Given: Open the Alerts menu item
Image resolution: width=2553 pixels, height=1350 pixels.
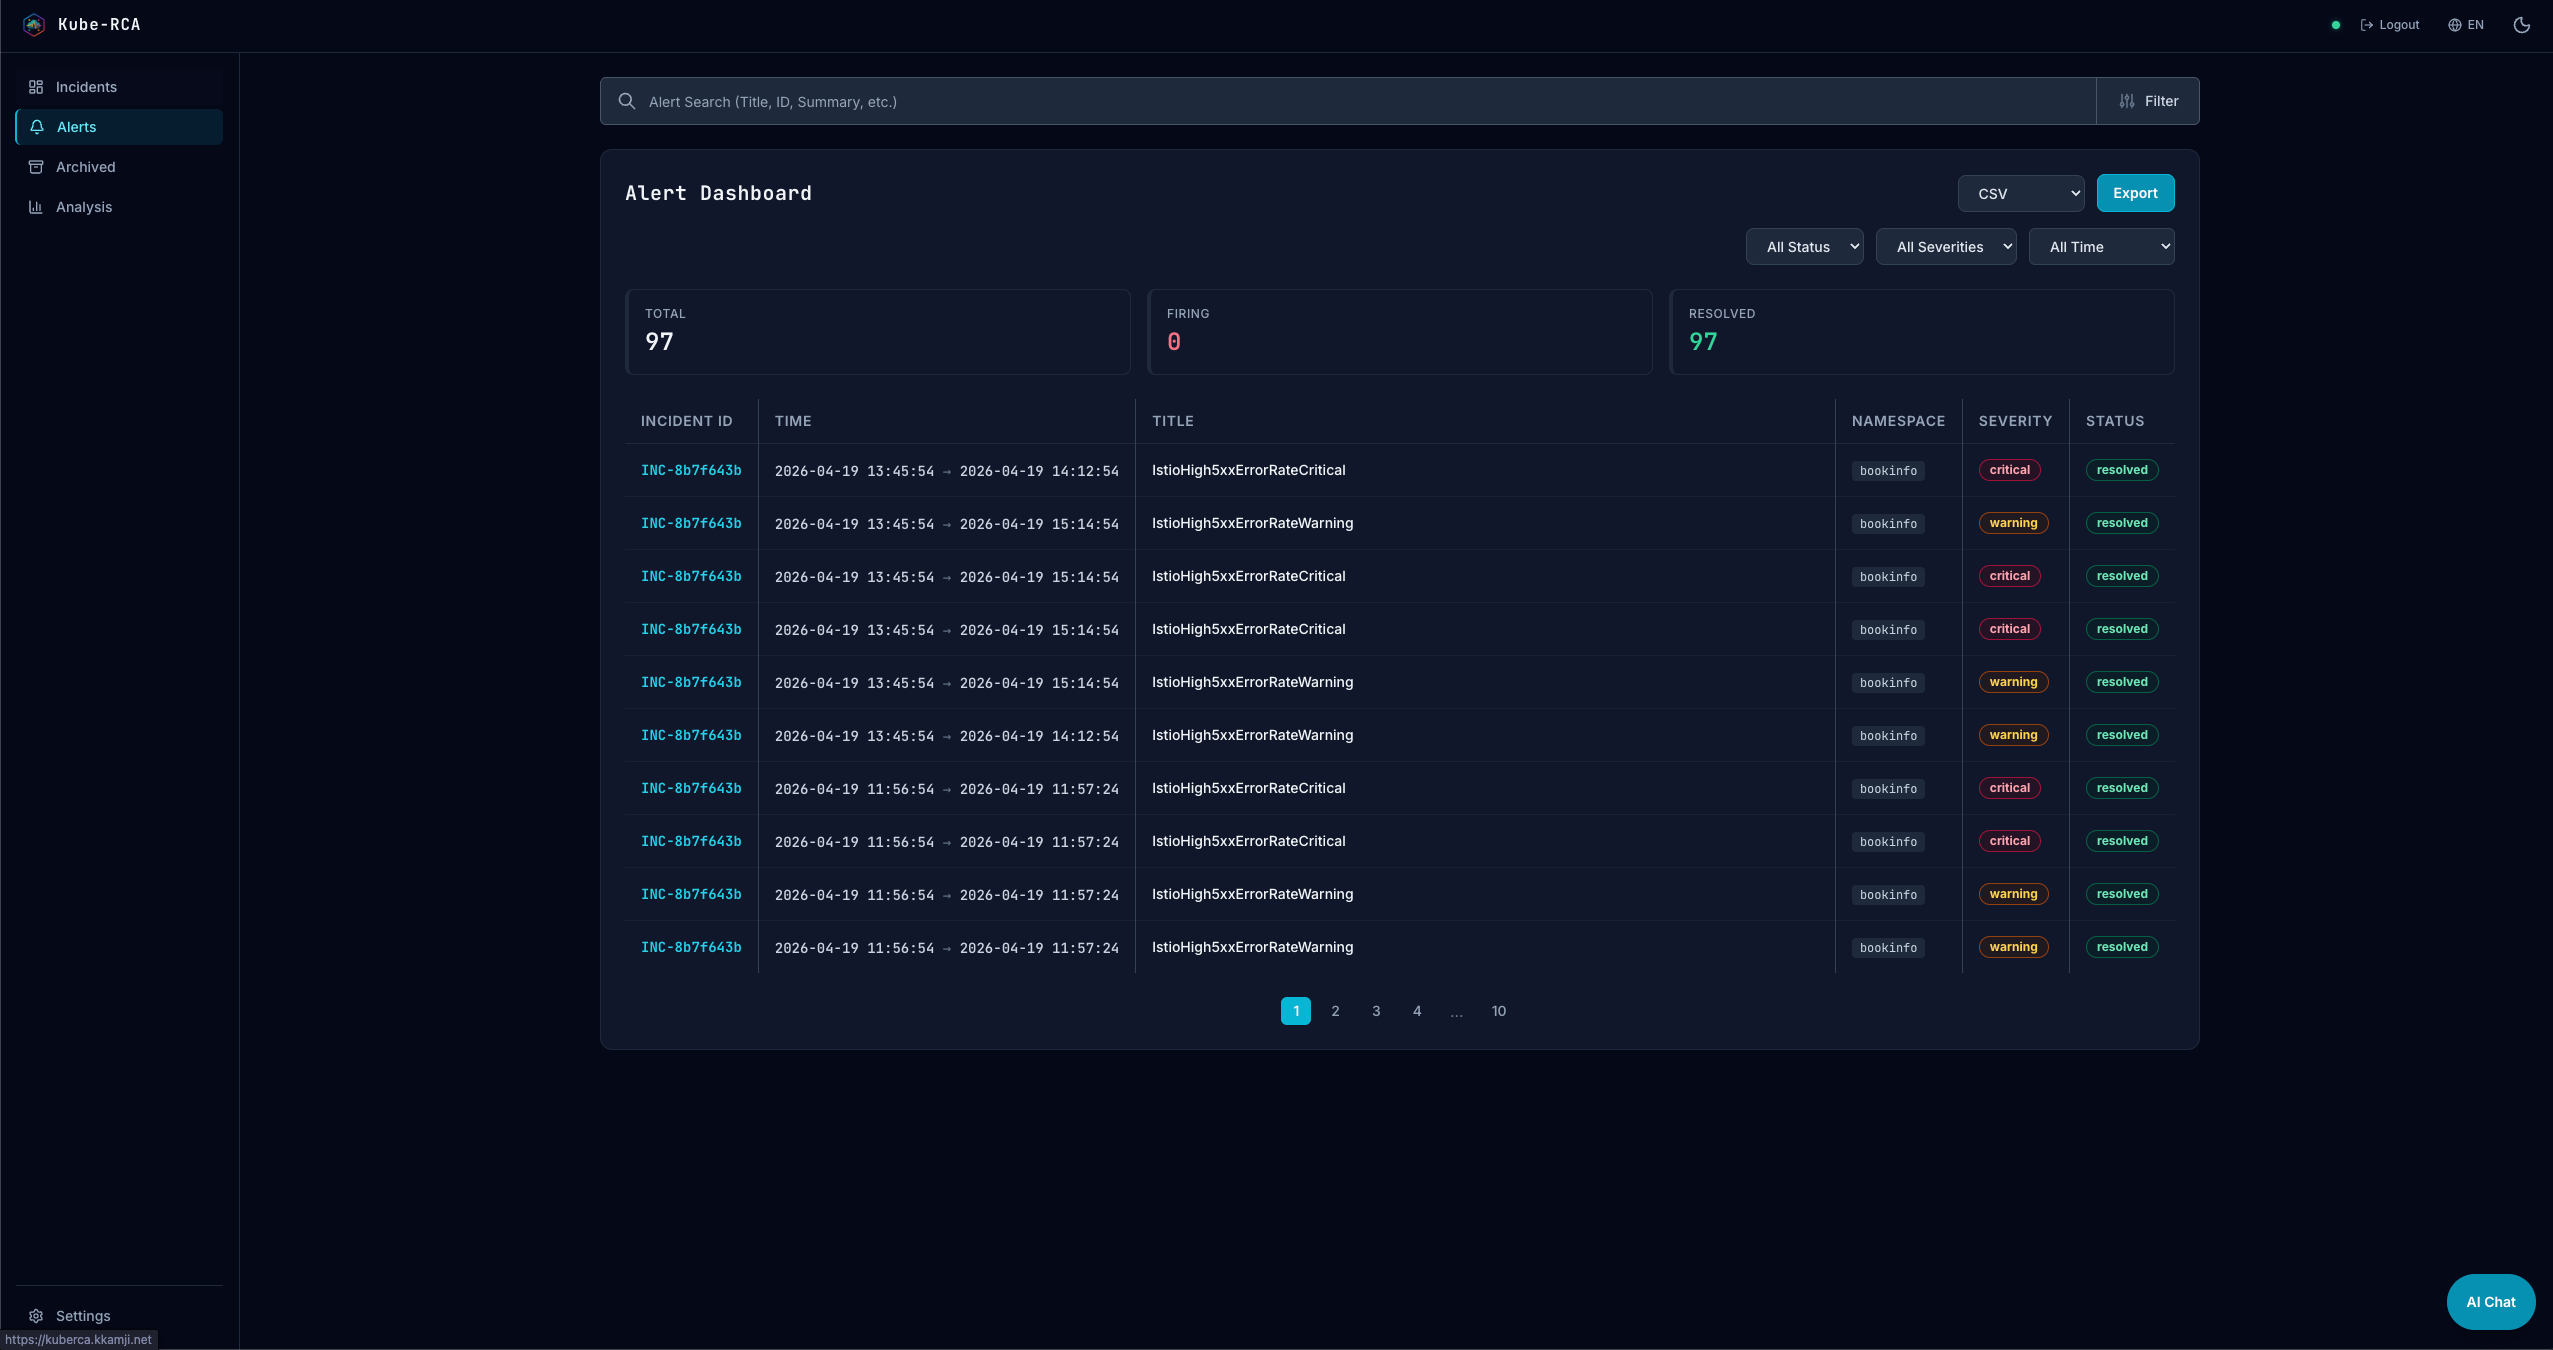Looking at the screenshot, I should click(119, 127).
